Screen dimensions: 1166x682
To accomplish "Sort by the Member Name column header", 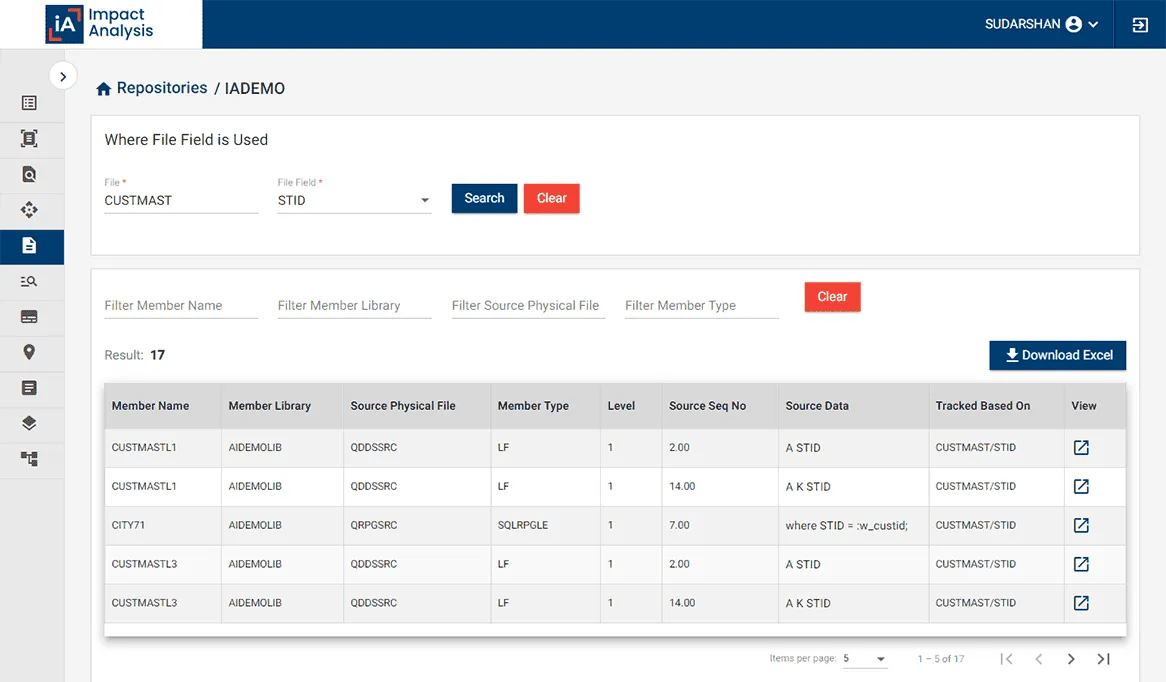I will (x=150, y=406).
